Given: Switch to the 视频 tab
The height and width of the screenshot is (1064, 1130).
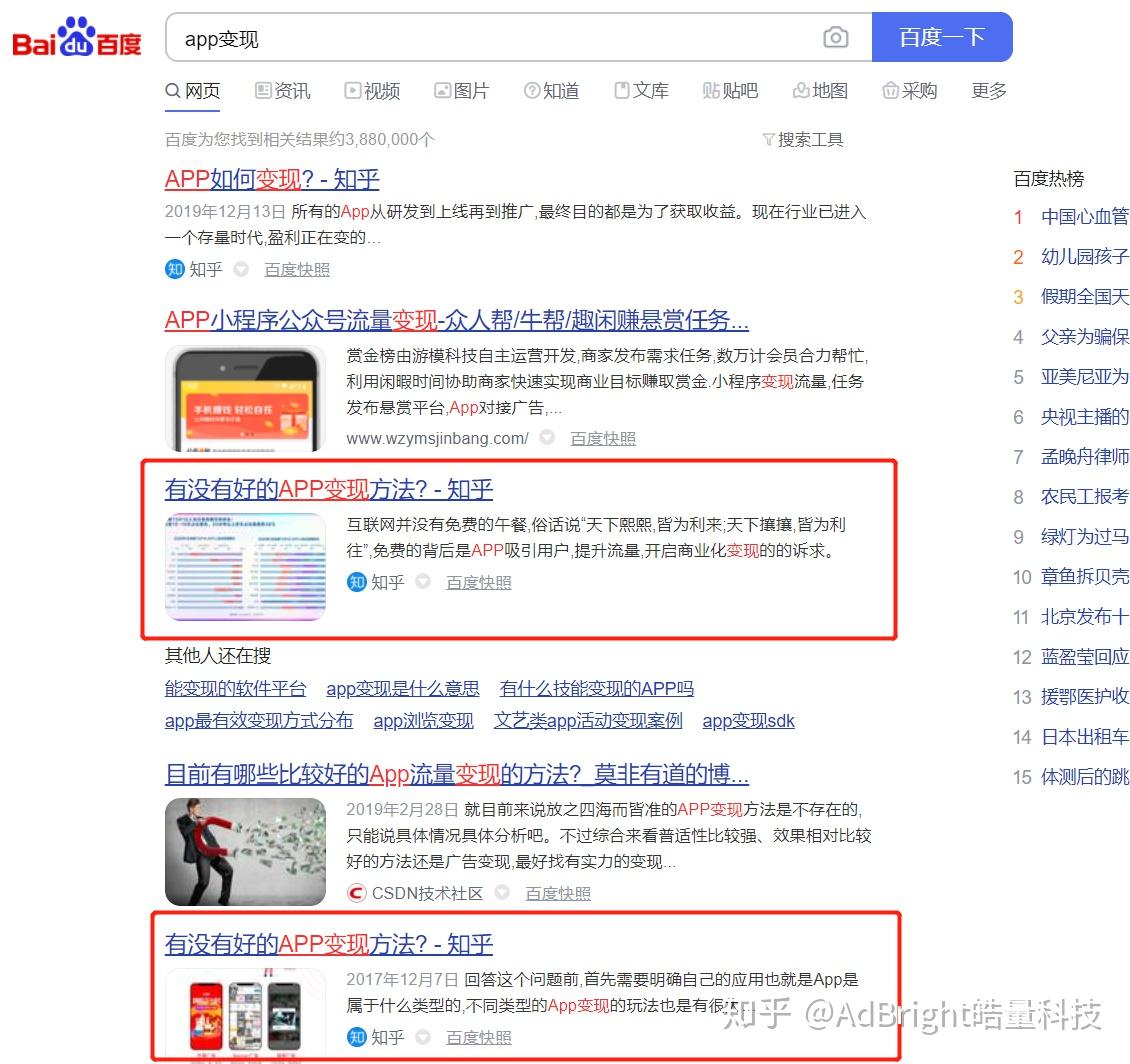Looking at the screenshot, I should point(372,91).
